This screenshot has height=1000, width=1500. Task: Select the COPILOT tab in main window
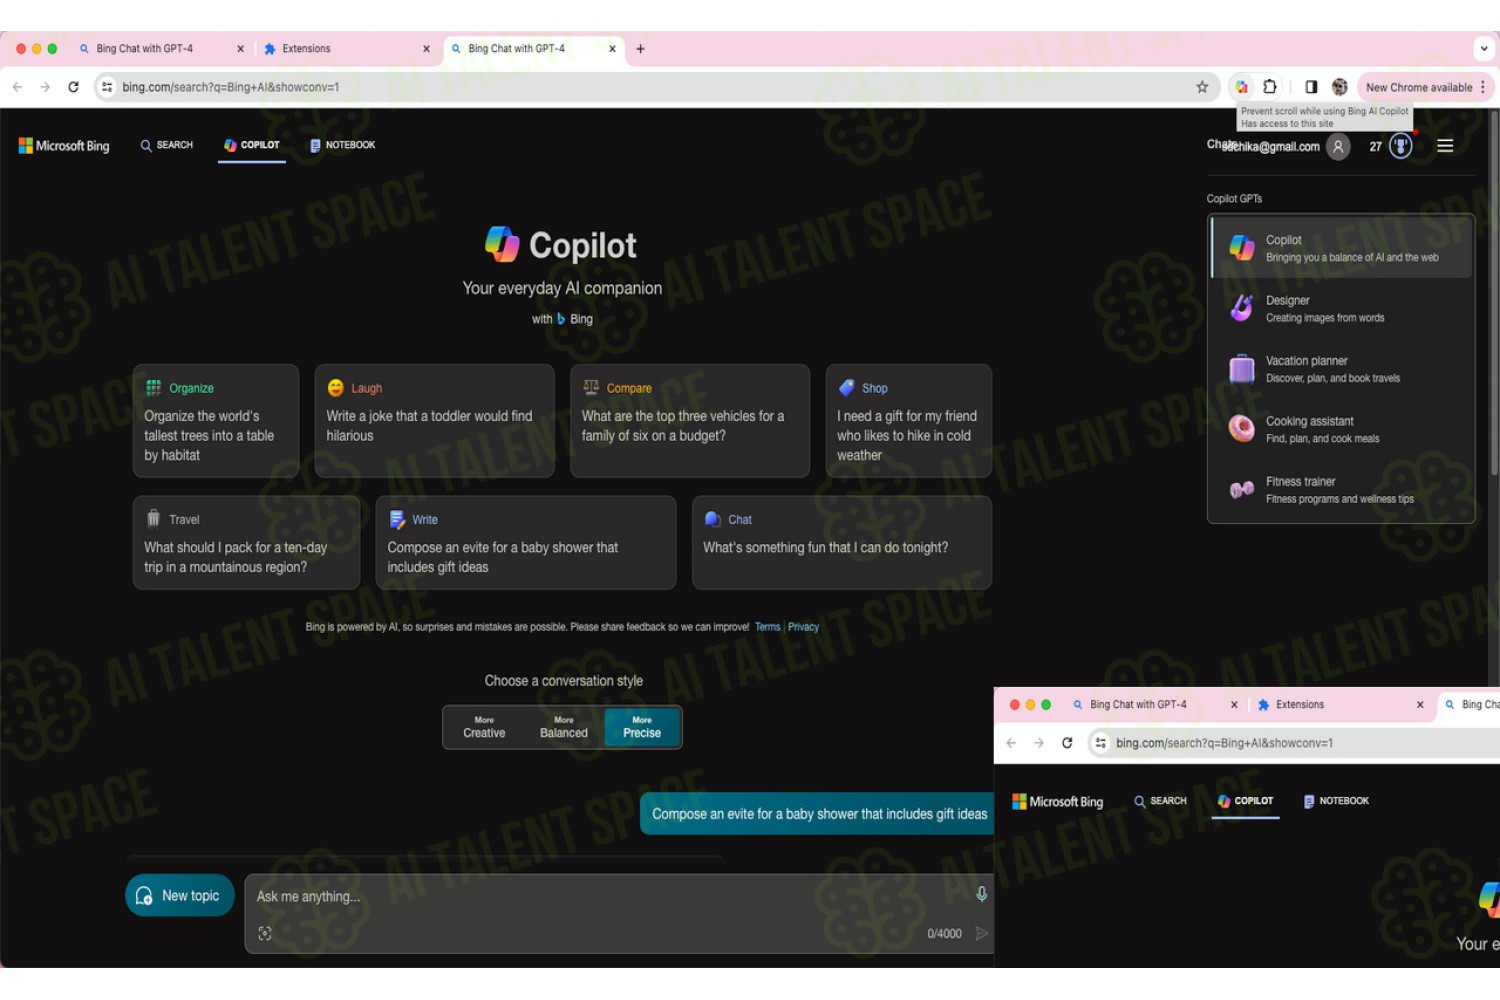(252, 145)
